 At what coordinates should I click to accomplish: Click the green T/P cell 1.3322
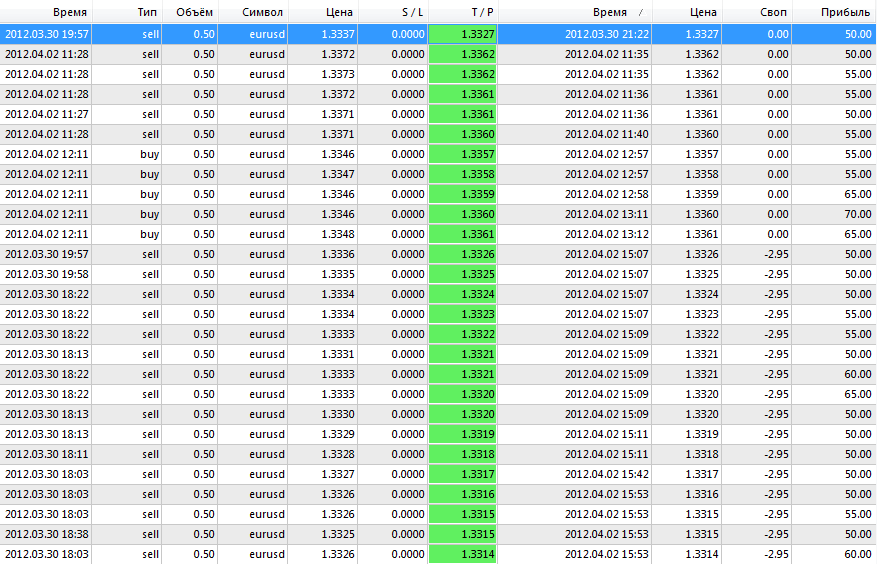coord(463,334)
